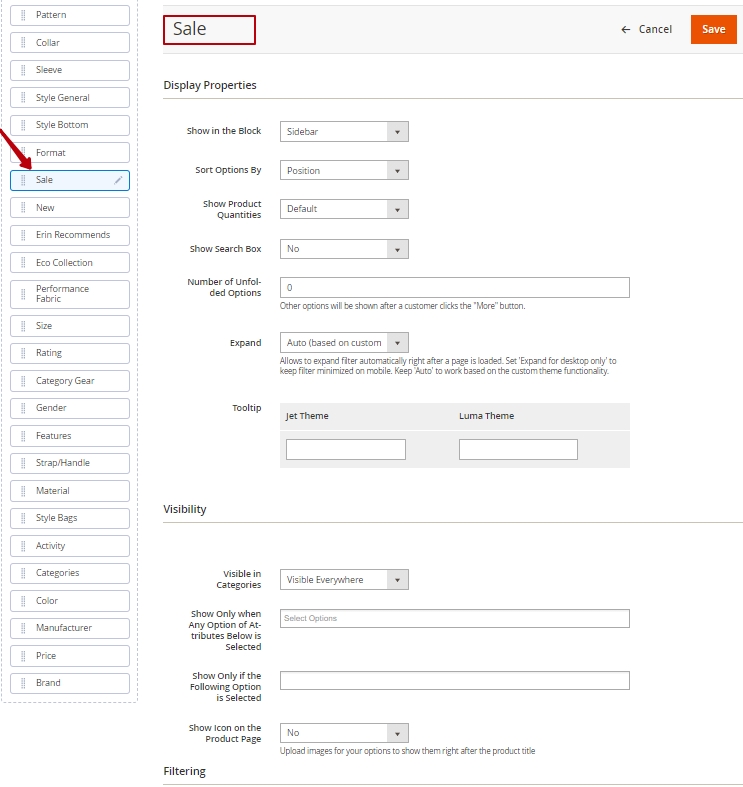Viewport: 743px width, 787px height.
Task: Click the drag handle icon next to Price
Action: [24, 656]
